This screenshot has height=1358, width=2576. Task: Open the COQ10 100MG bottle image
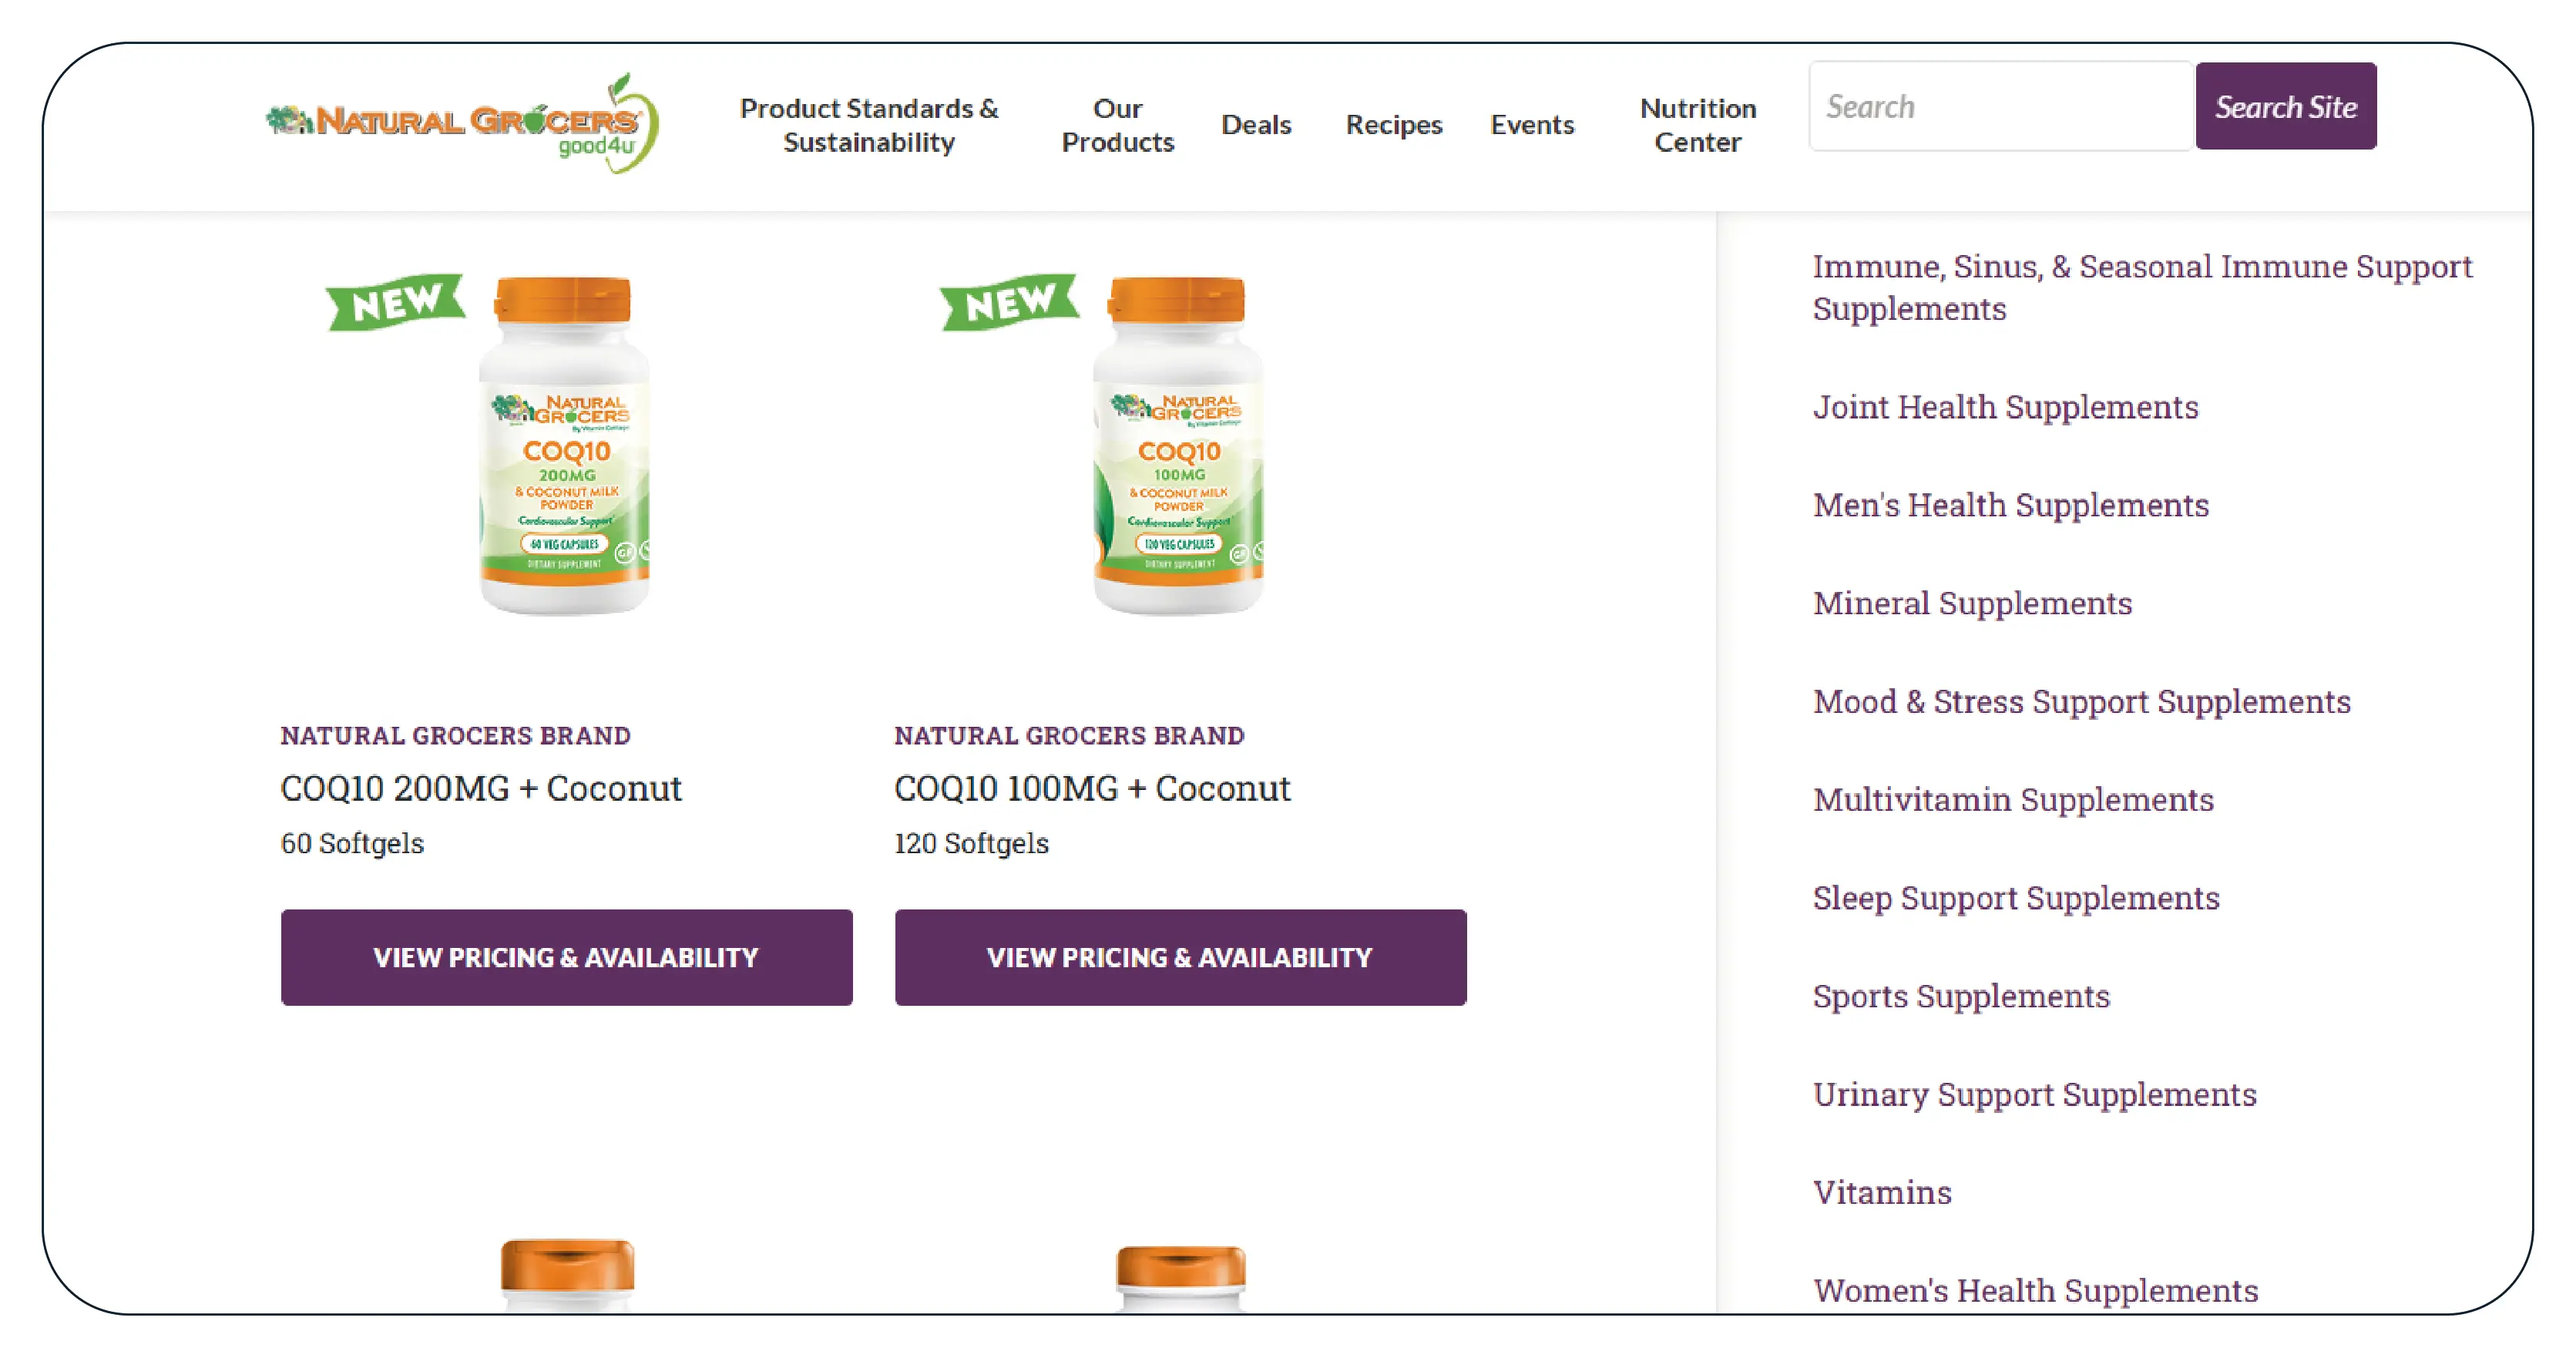1179,446
